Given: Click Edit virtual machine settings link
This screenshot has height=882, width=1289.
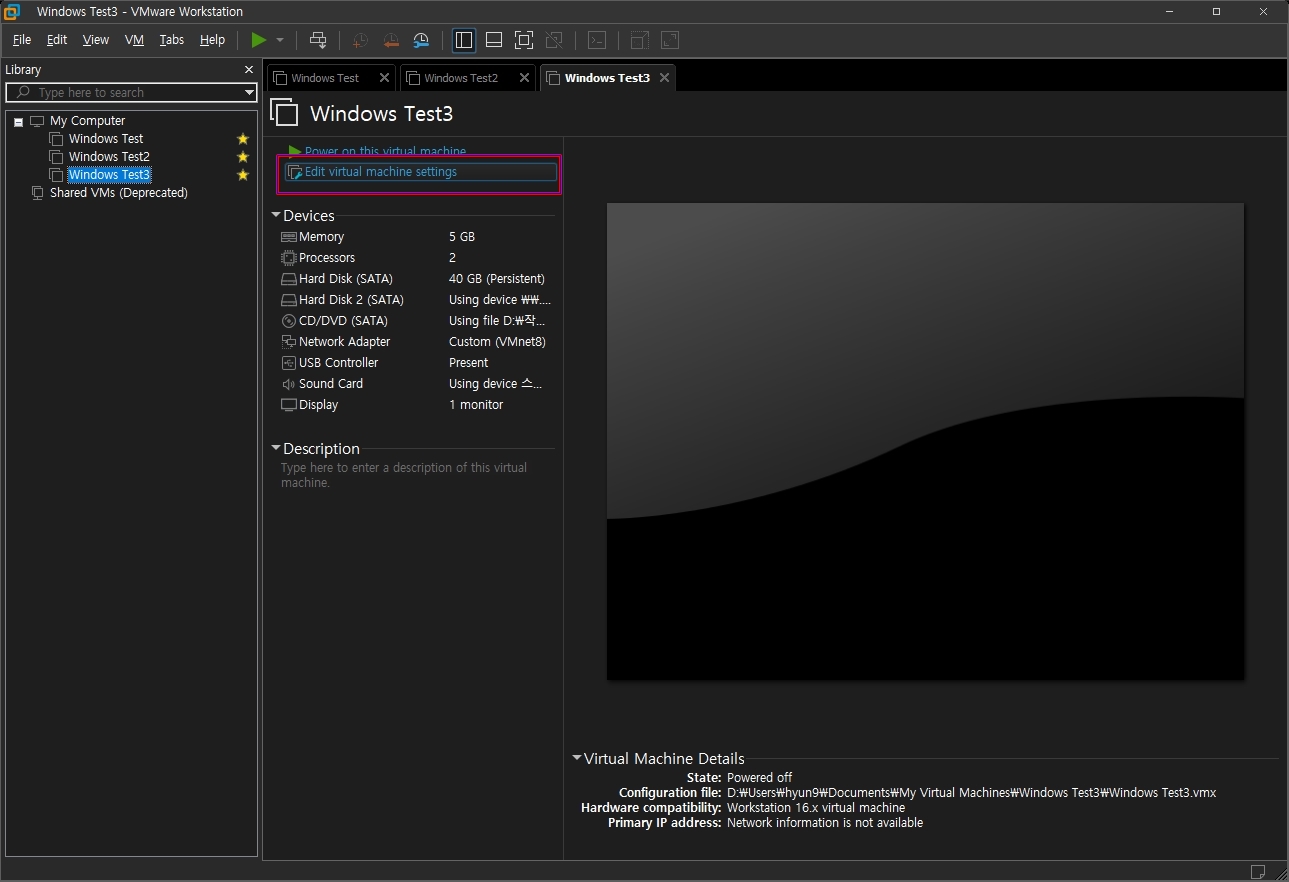Looking at the screenshot, I should click(380, 172).
